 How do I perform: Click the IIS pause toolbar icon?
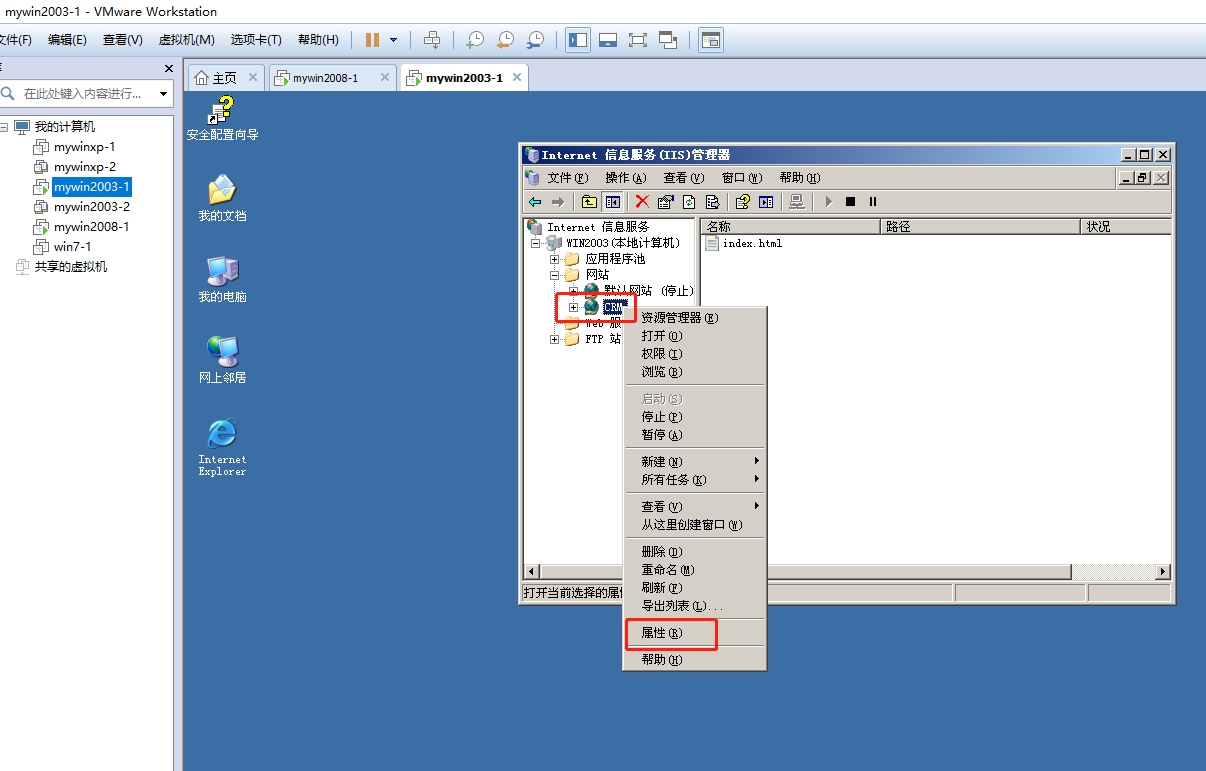coord(872,202)
